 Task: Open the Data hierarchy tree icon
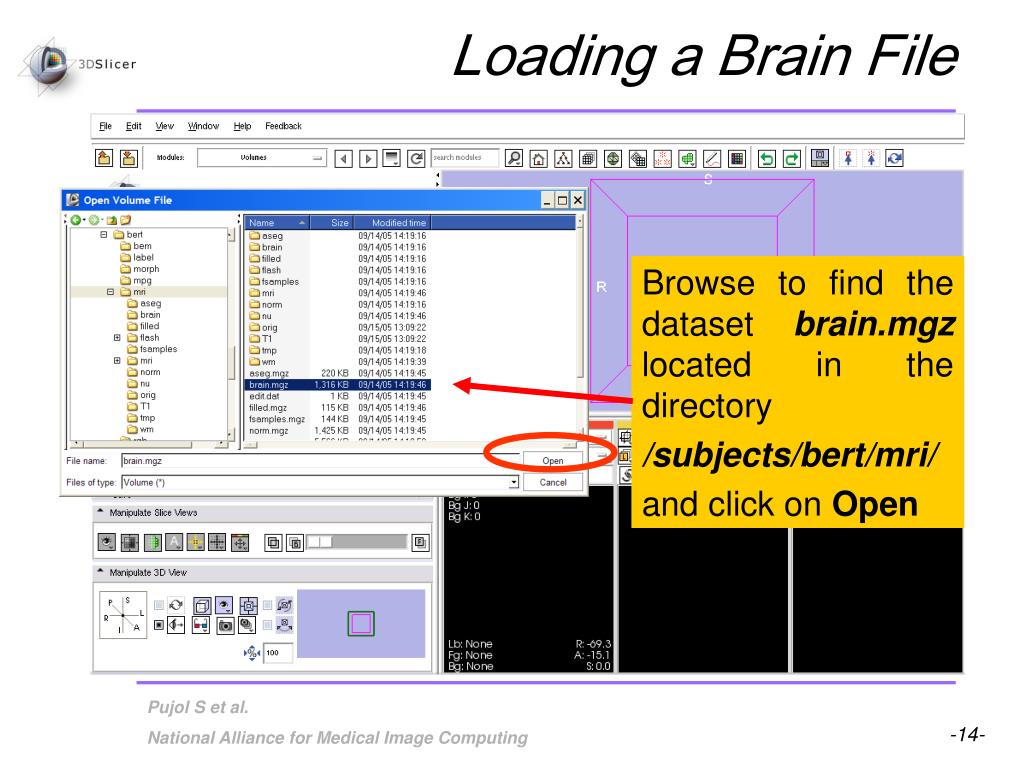coord(563,159)
